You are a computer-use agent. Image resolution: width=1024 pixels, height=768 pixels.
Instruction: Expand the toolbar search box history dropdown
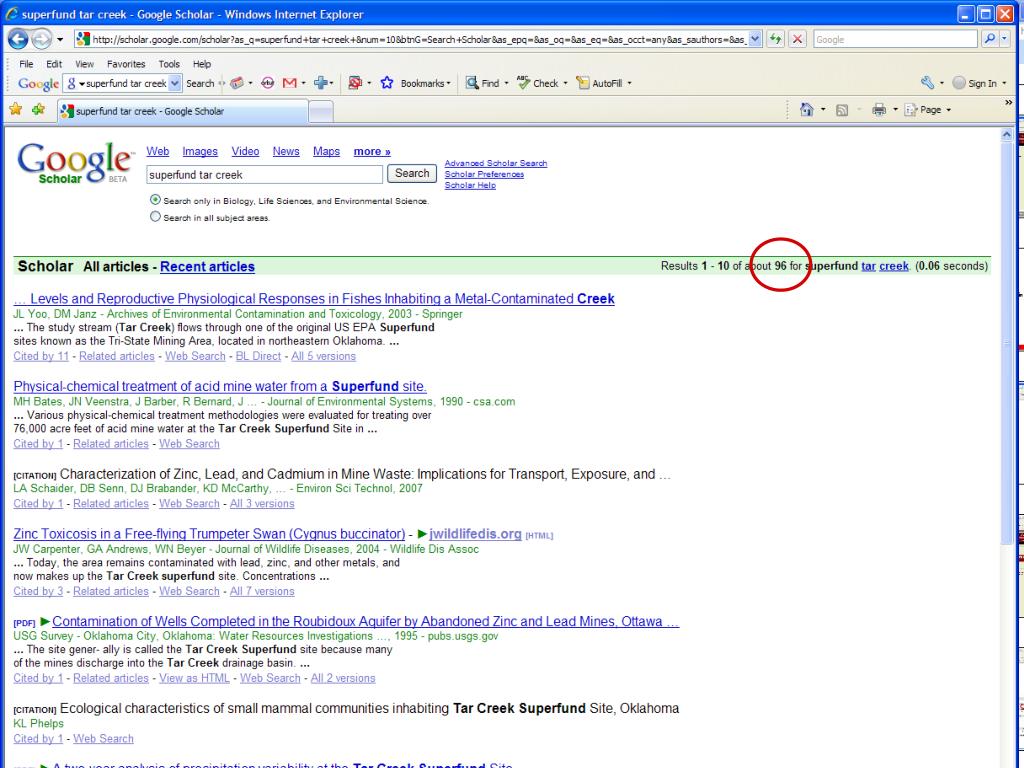point(175,83)
